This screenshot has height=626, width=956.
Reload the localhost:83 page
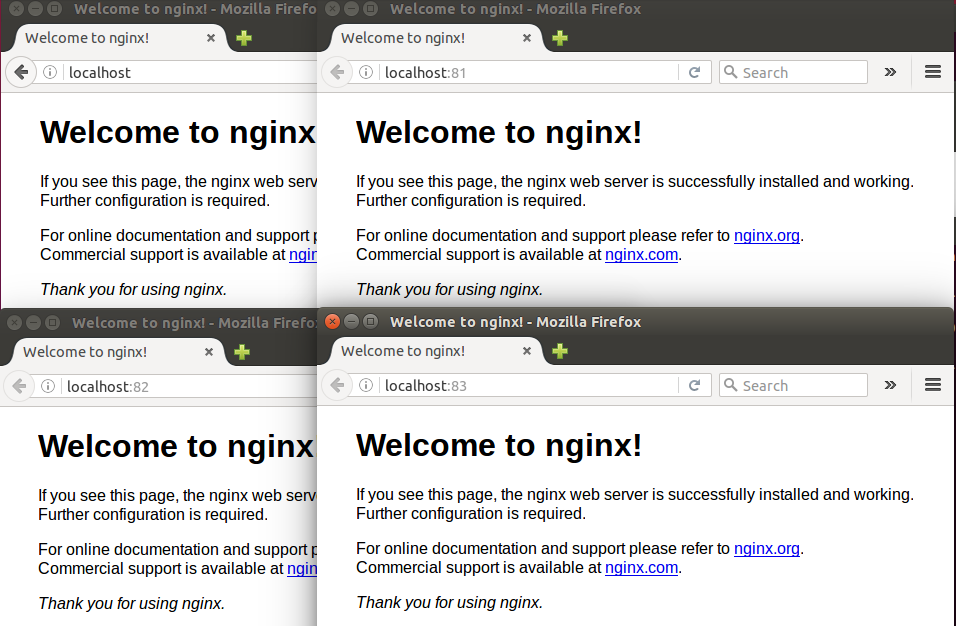click(x=694, y=385)
